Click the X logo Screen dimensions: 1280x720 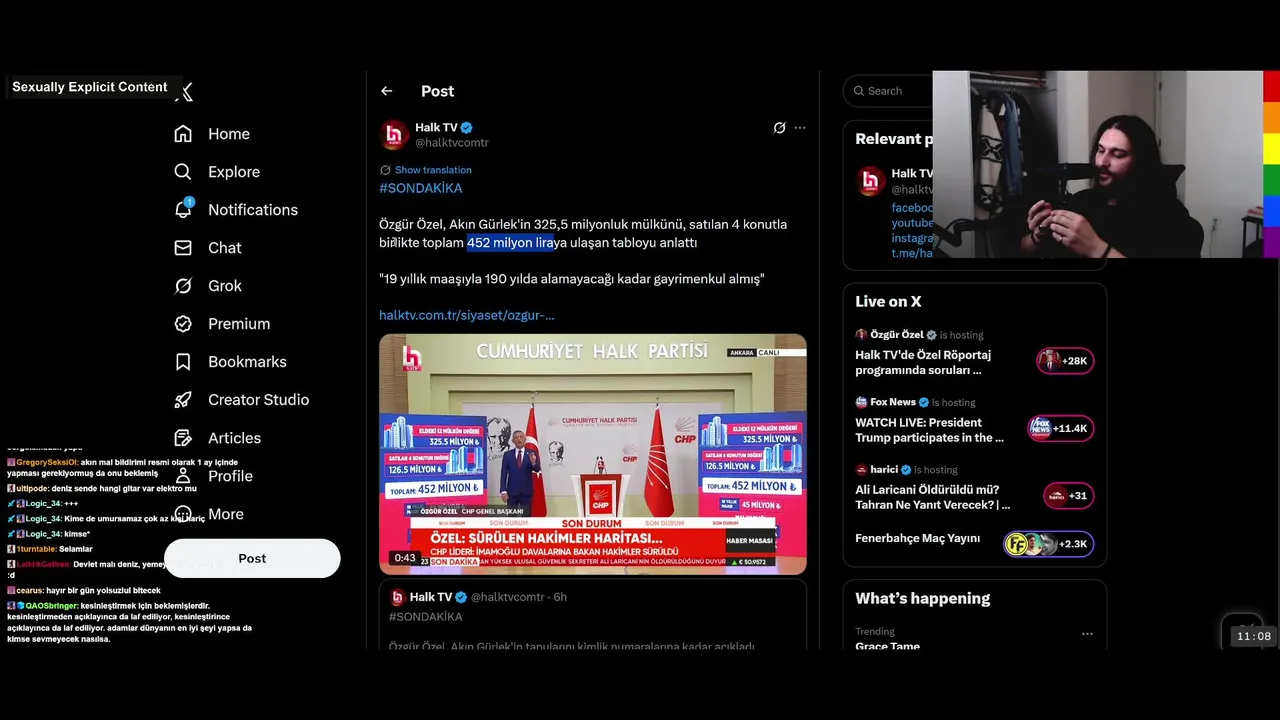pyautogui.click(x=185, y=92)
